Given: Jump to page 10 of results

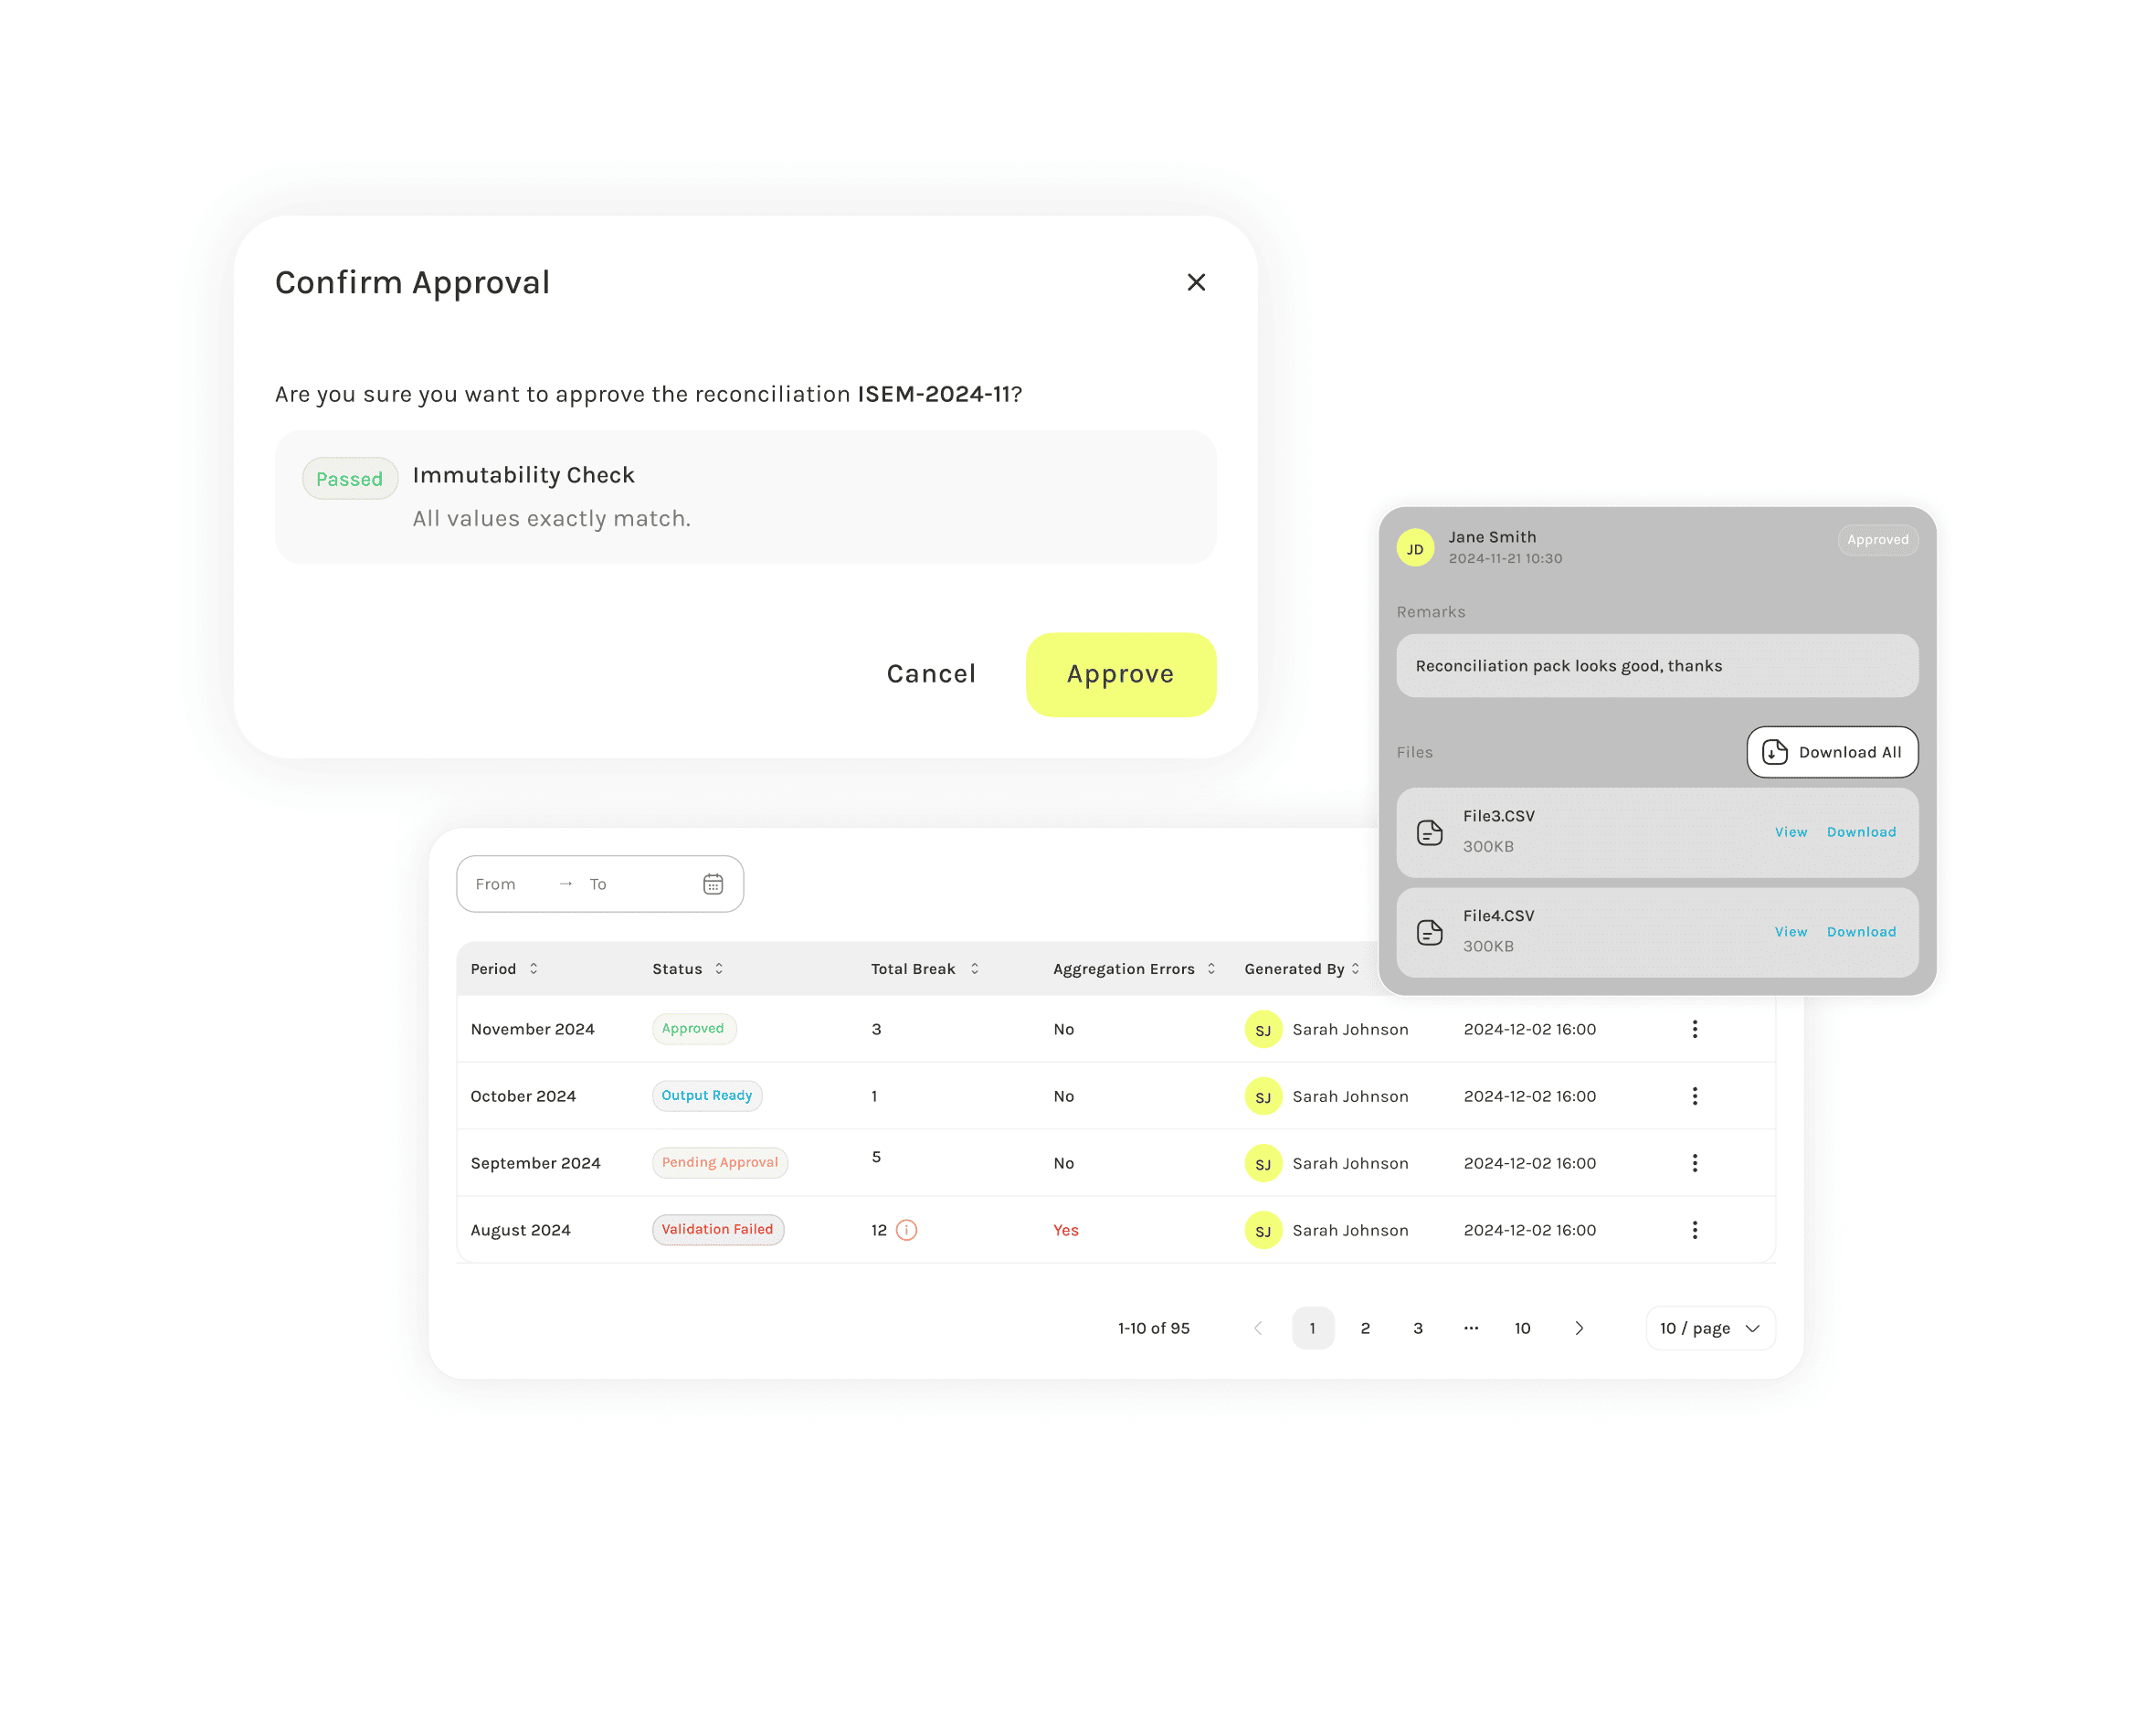Looking at the screenshot, I should pyautogui.click(x=1521, y=1328).
